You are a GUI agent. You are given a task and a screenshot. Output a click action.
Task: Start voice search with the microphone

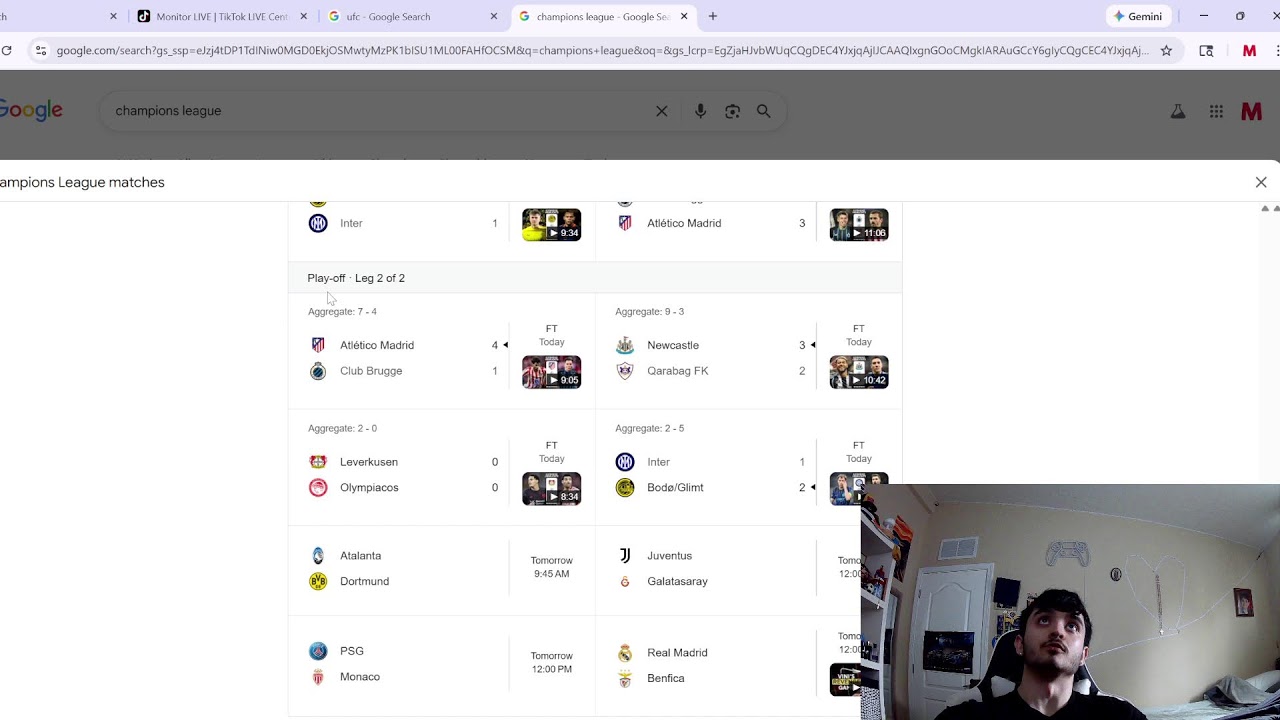click(x=700, y=111)
